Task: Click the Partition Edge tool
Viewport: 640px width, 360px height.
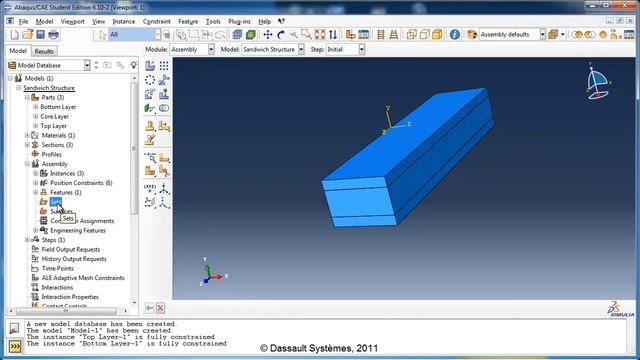Action: tap(150, 157)
